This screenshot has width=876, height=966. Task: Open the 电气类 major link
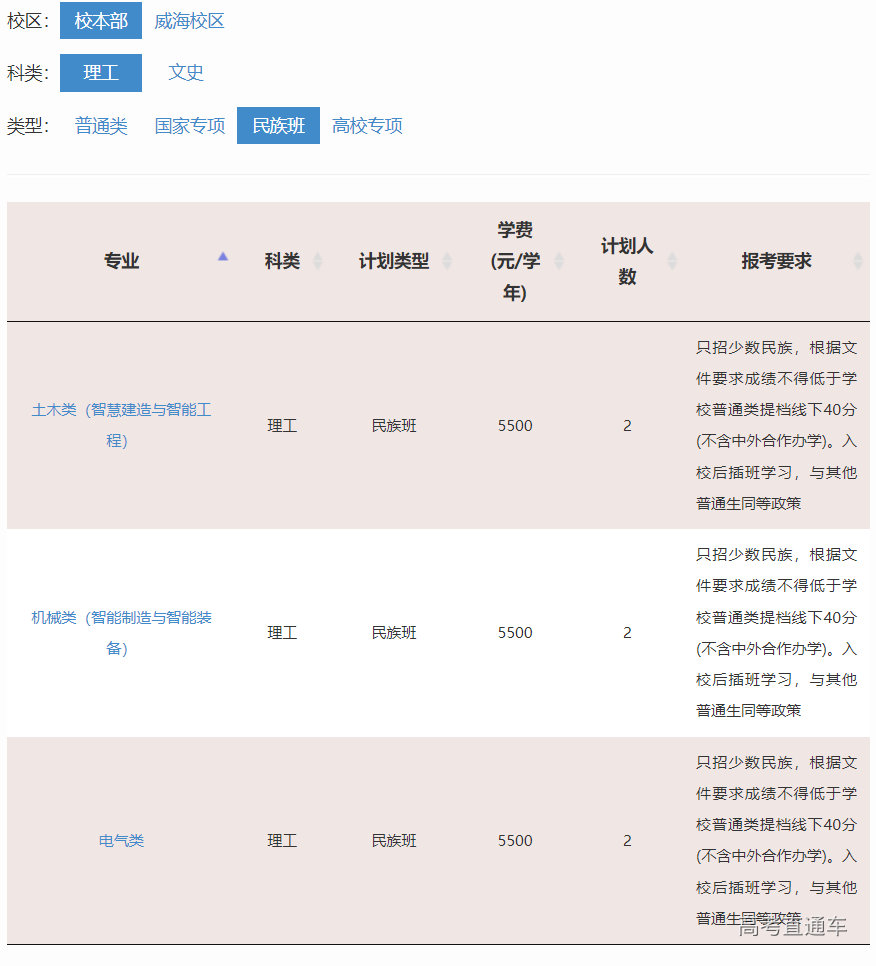pyautogui.click(x=122, y=840)
